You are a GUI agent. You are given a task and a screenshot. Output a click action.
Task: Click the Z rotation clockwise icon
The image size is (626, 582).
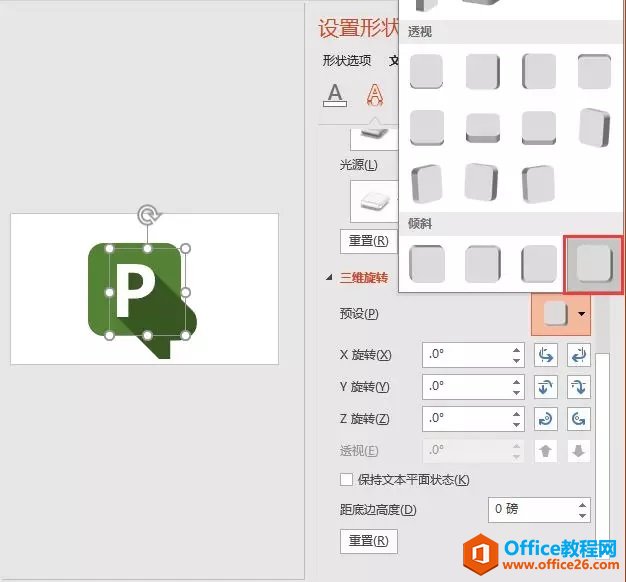pos(547,419)
